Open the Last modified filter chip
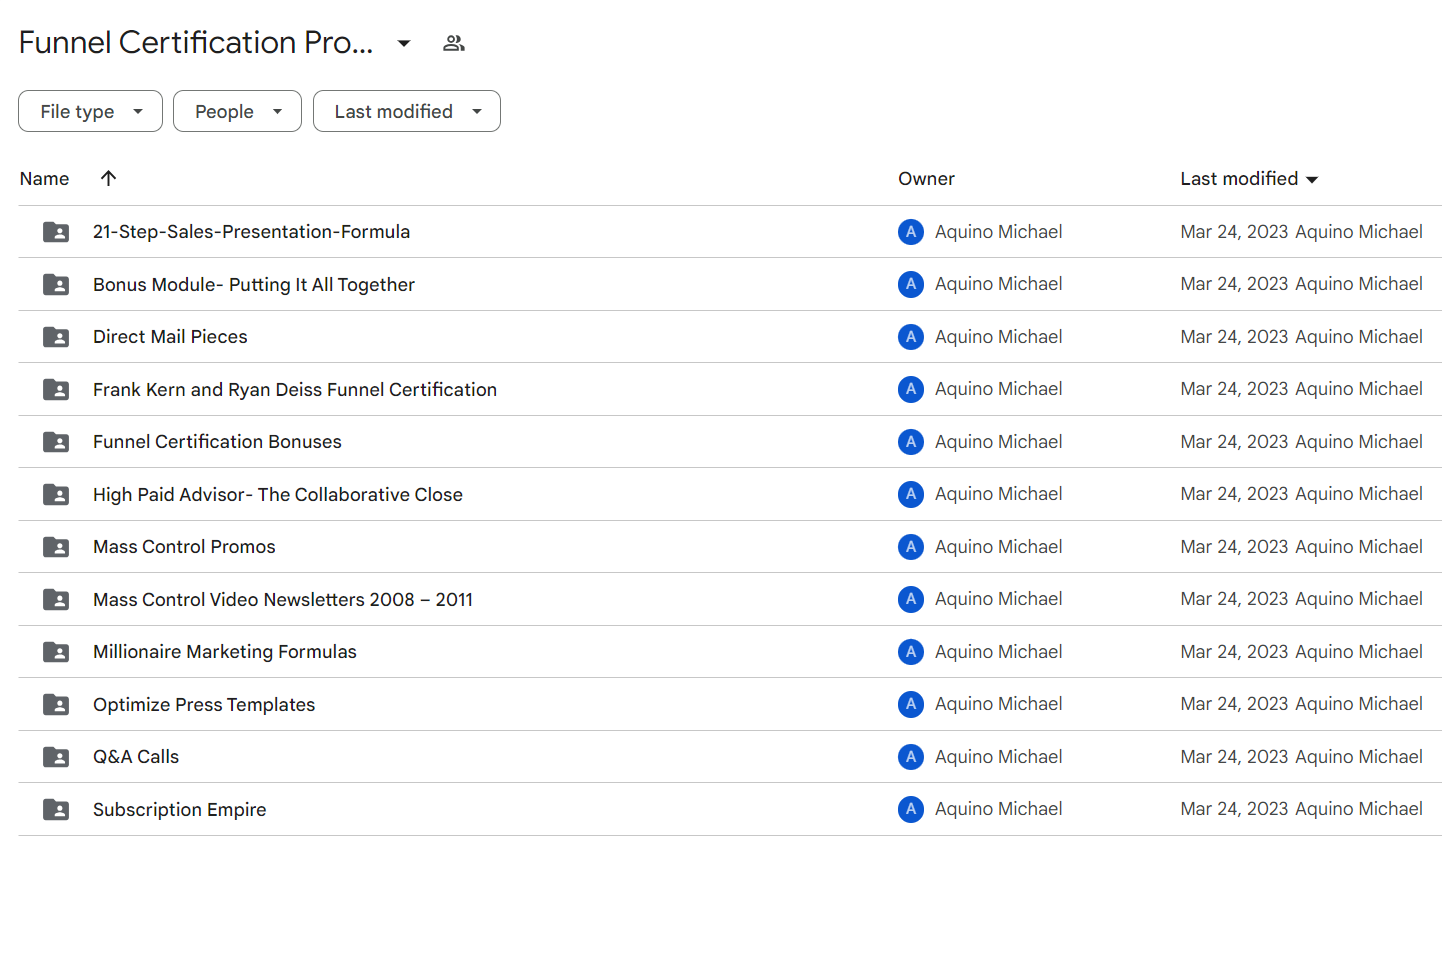1442x966 pixels. click(406, 111)
